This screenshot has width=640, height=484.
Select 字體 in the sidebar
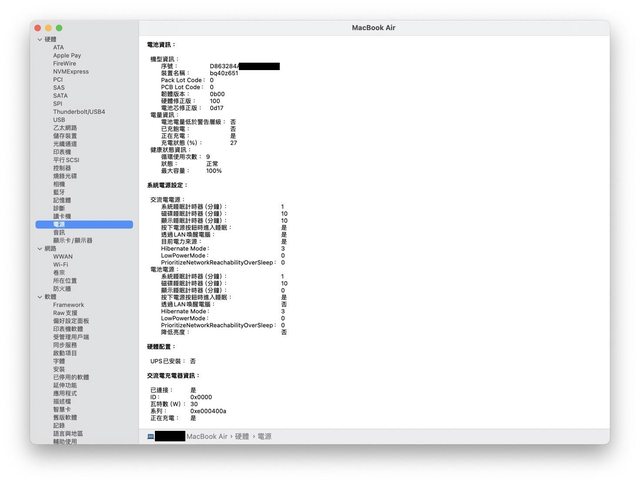(x=59, y=361)
